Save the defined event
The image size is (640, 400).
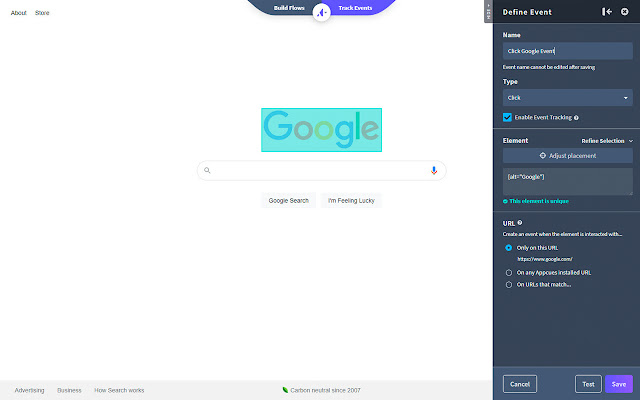tap(619, 384)
